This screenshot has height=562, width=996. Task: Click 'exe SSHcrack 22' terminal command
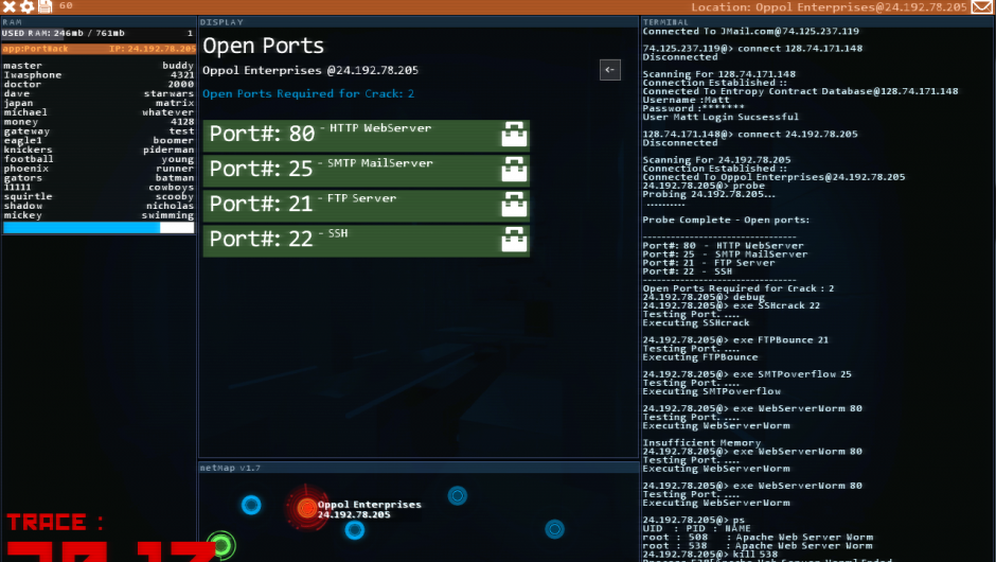pyautogui.click(x=776, y=305)
